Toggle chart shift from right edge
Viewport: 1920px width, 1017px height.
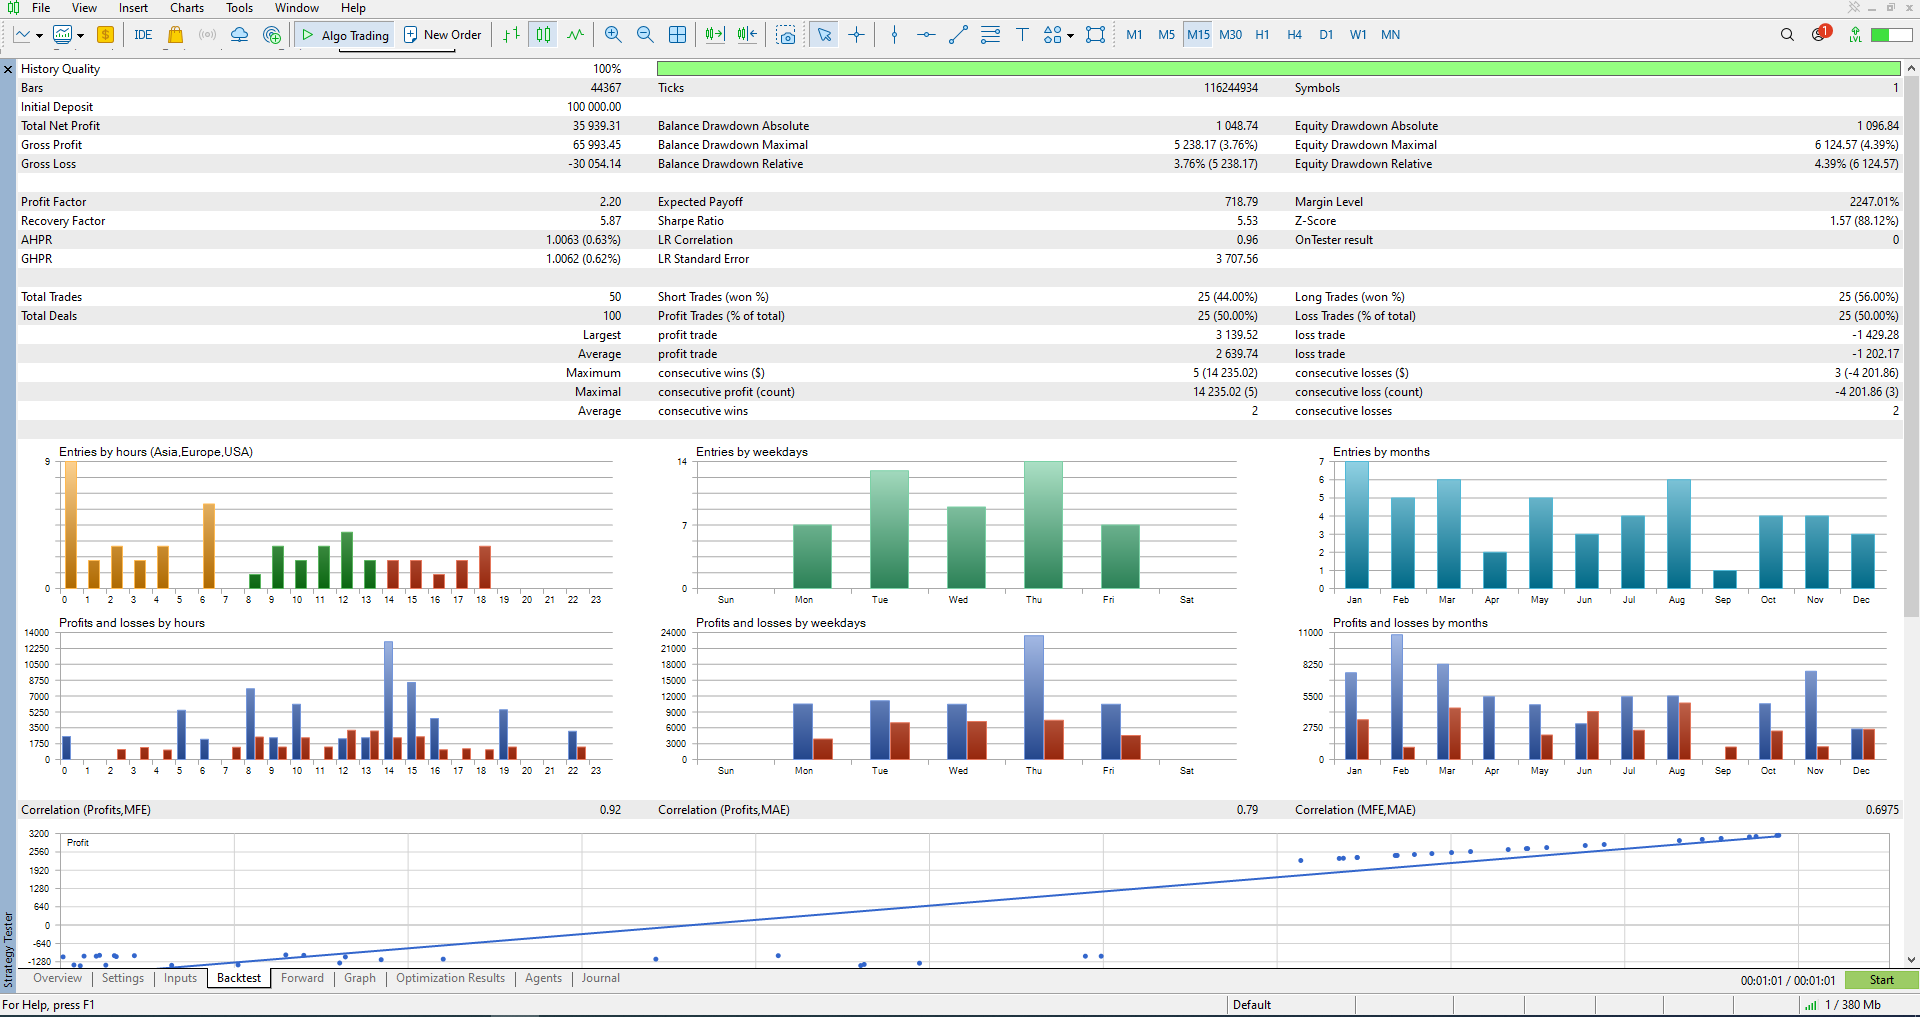[747, 35]
